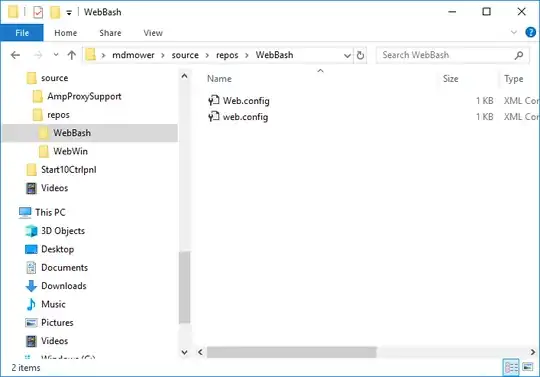Click the navigation pane vertical scrollbar thumb
540x377 pixels.
pos(185,287)
